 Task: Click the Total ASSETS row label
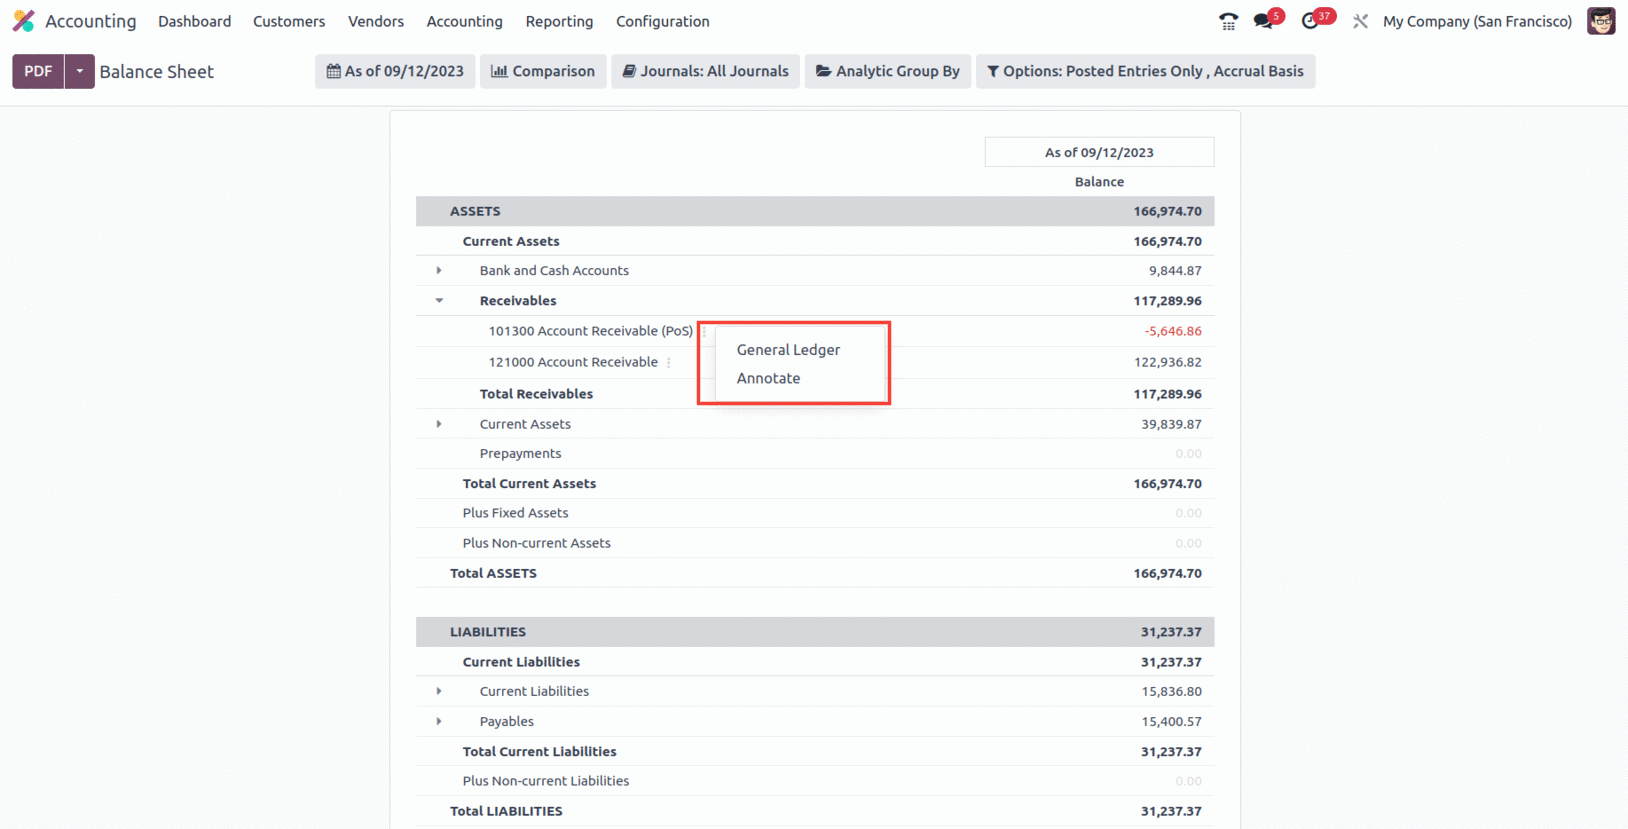click(493, 573)
